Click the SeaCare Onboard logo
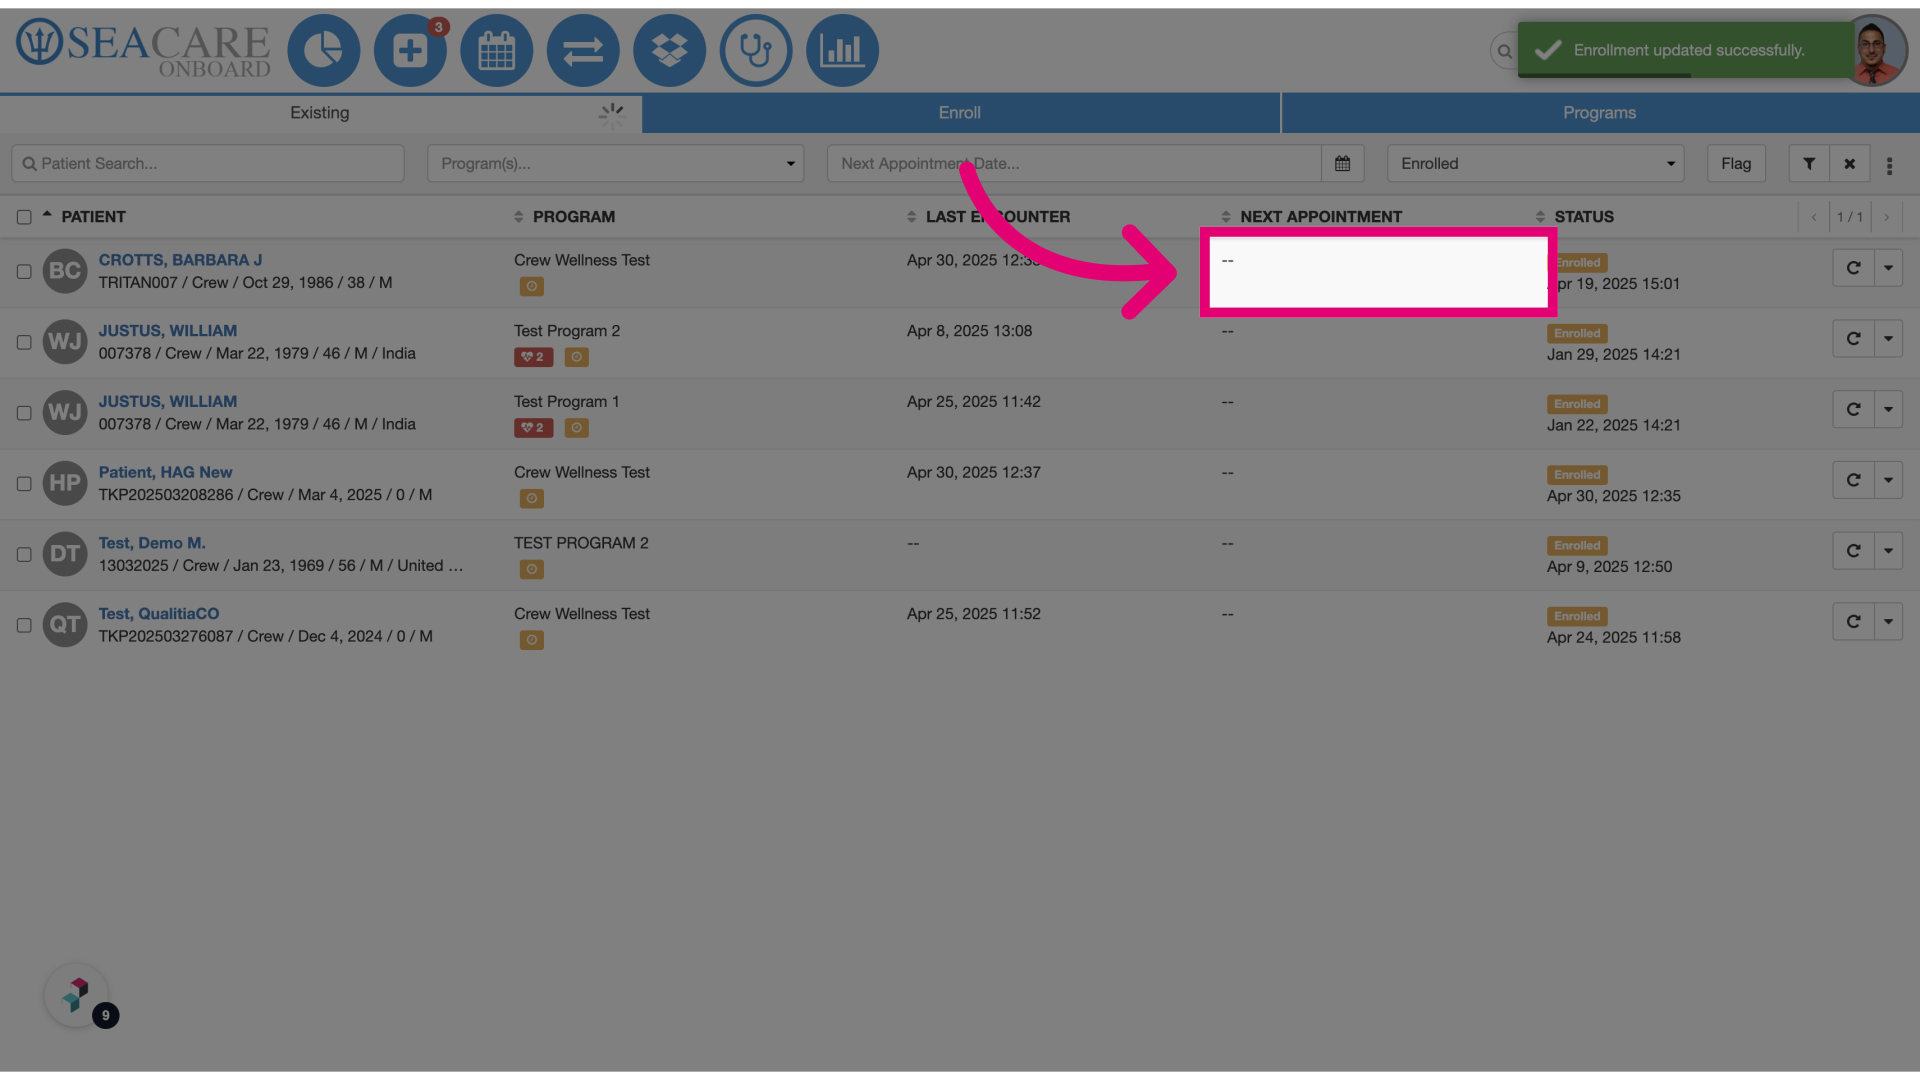This screenshot has width=1920, height=1080. coord(143,48)
